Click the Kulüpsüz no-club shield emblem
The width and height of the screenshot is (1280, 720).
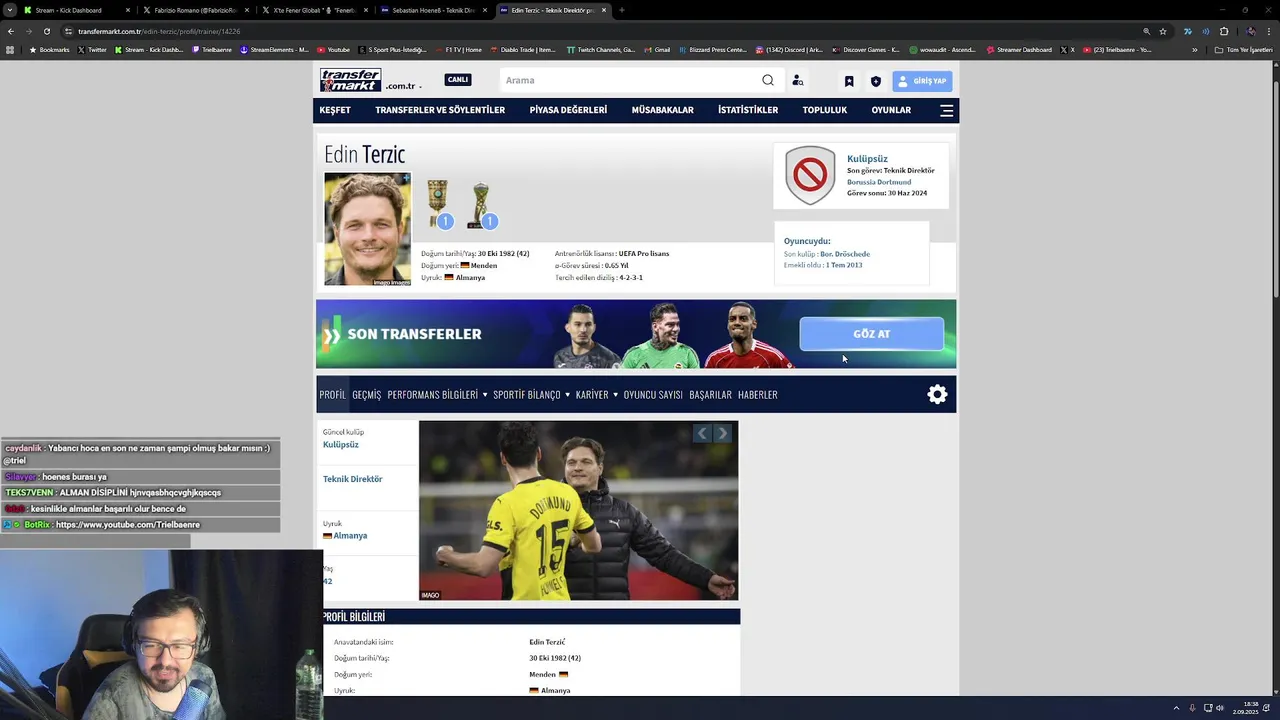tap(810, 175)
